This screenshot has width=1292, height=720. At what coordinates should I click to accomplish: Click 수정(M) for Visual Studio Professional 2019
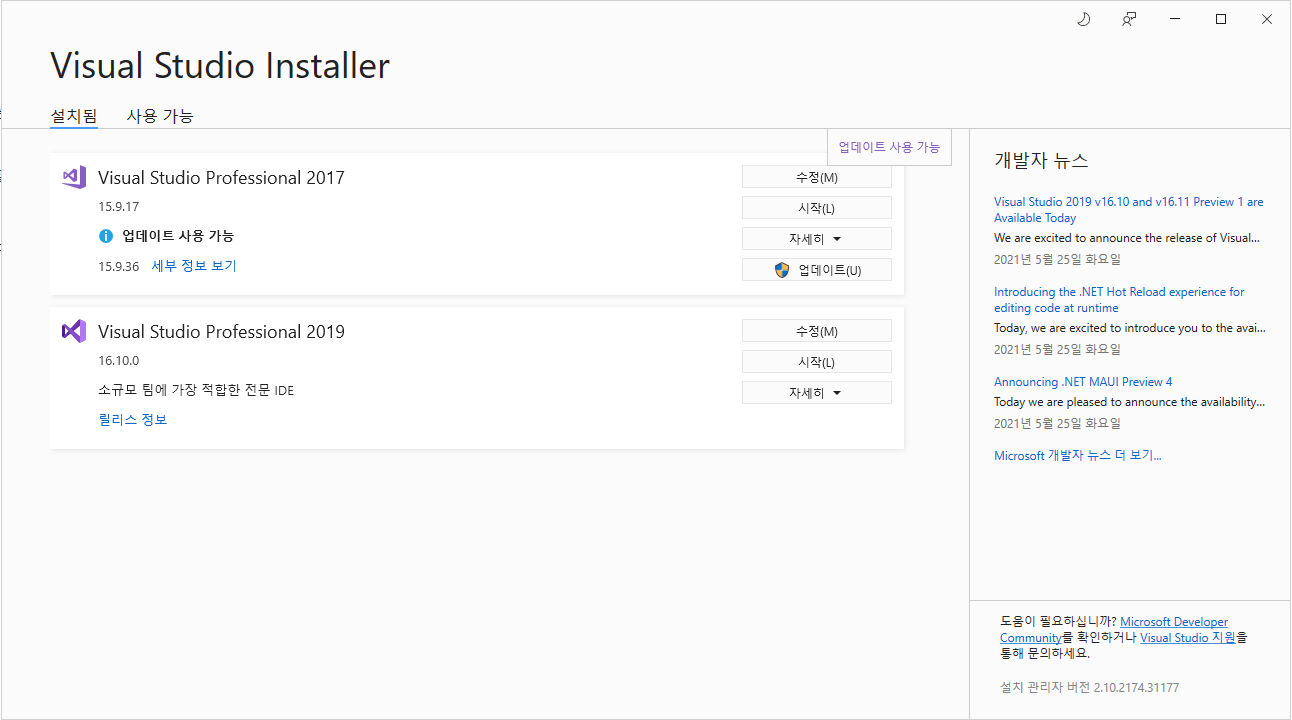[x=816, y=331]
